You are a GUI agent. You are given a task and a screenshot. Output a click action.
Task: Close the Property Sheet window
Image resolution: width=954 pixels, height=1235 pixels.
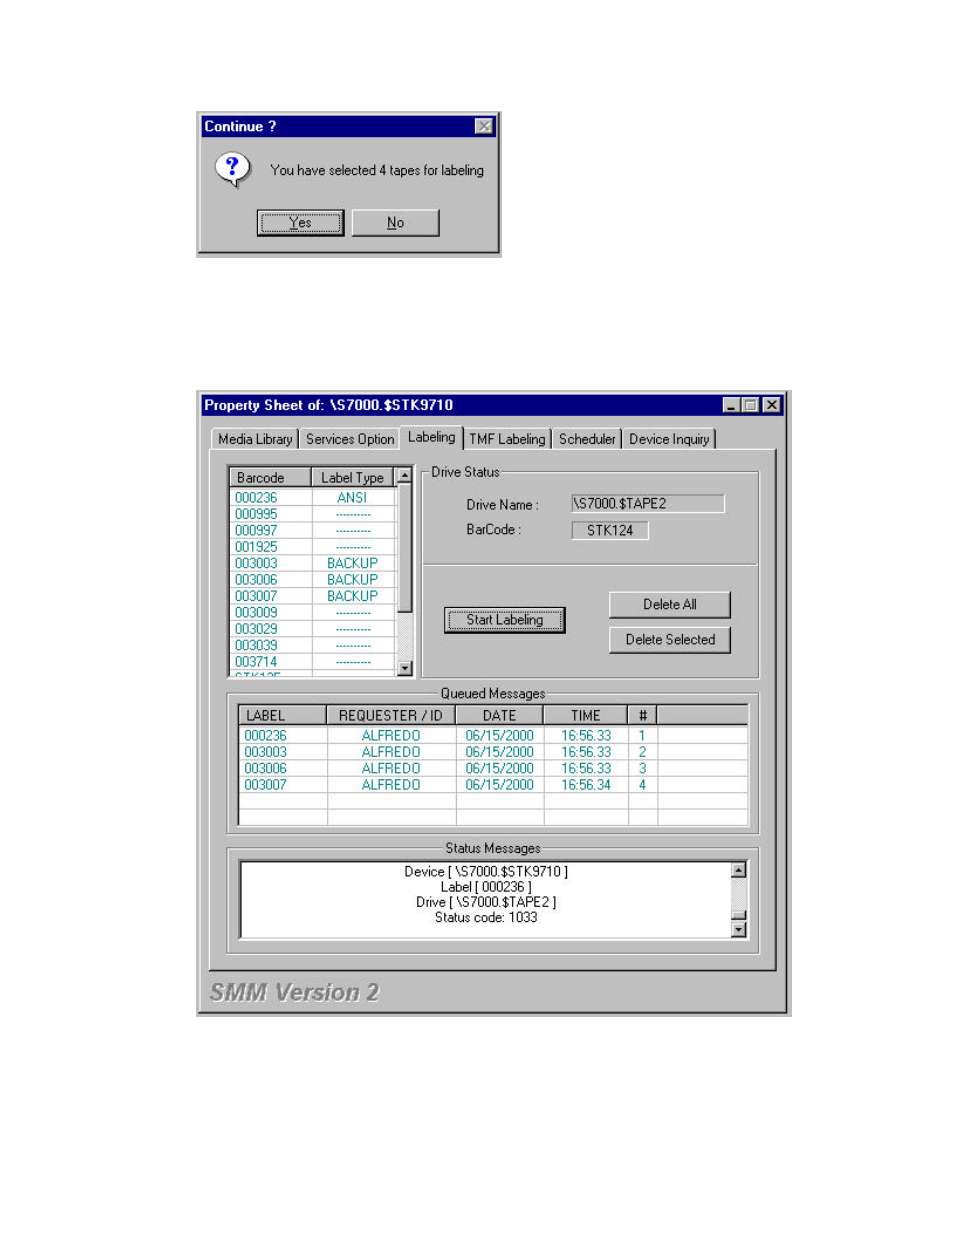coord(772,405)
